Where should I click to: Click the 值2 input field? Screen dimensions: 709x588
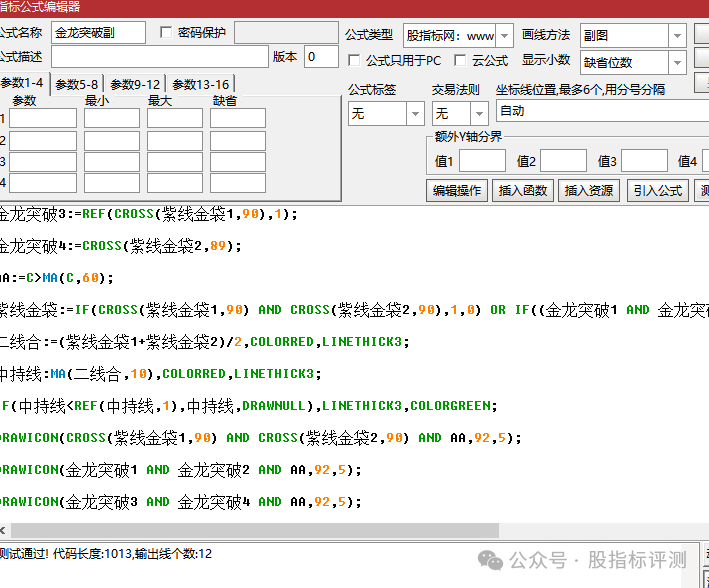click(563, 161)
